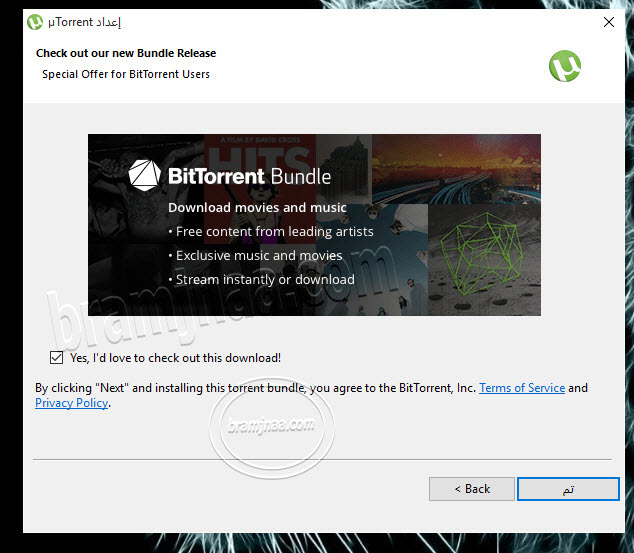The height and width of the screenshot is (553, 634).
Task: Uncheck the "Yes, I'd love to check out" checkbox
Action: point(55,357)
